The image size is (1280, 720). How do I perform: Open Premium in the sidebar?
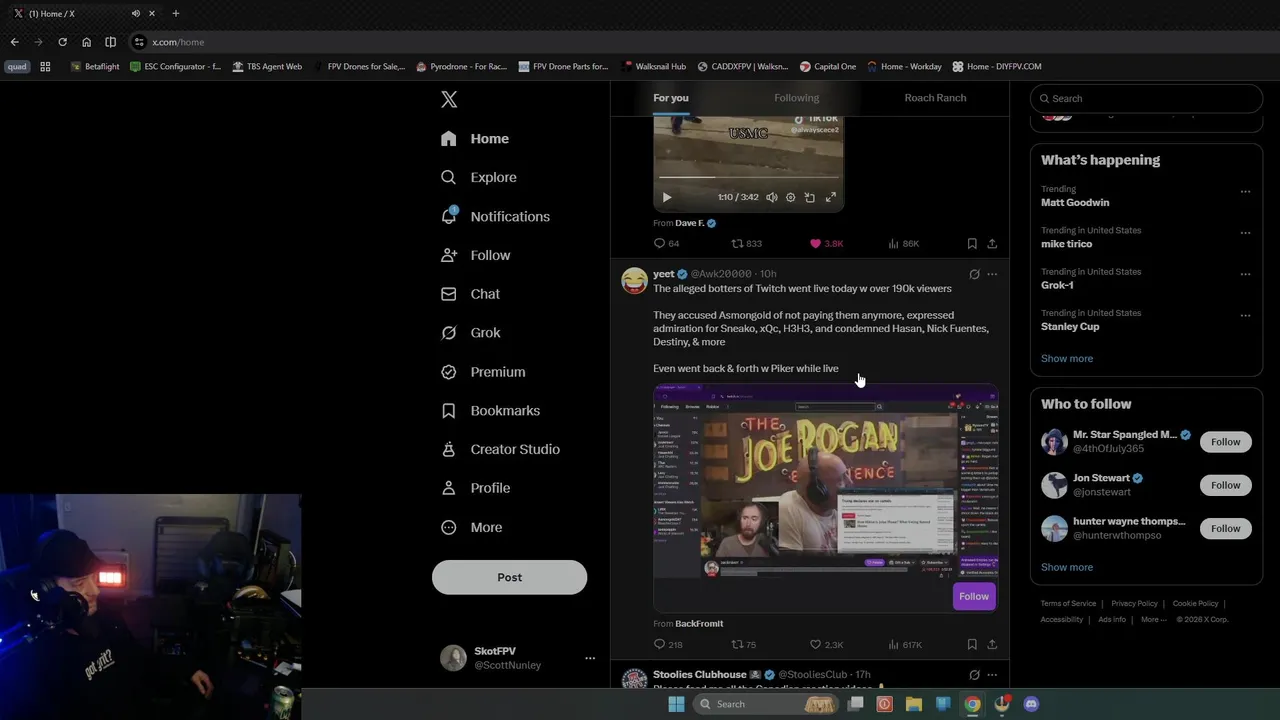coord(483,372)
